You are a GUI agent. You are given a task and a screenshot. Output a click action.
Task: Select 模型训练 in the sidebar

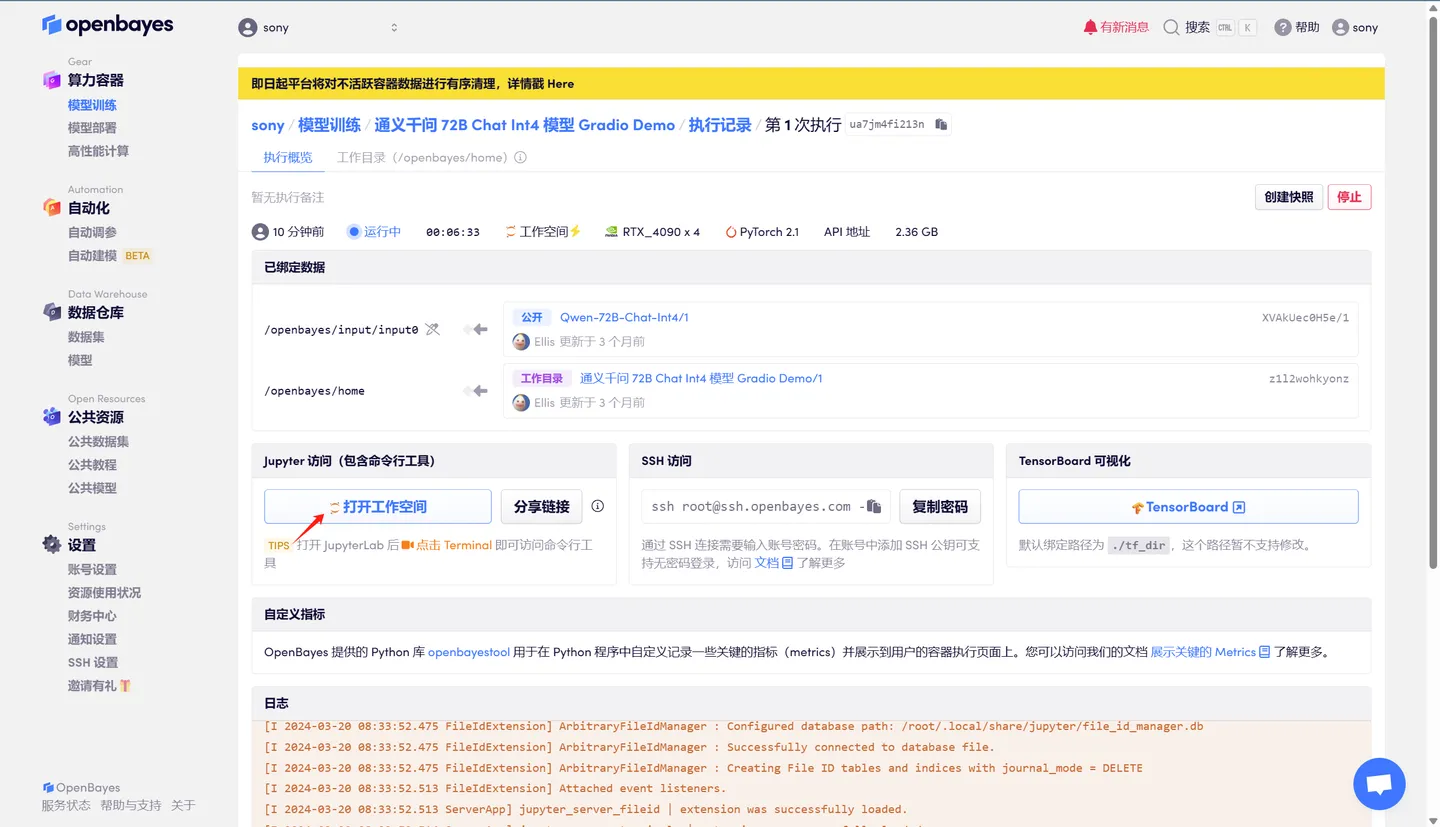pos(92,105)
